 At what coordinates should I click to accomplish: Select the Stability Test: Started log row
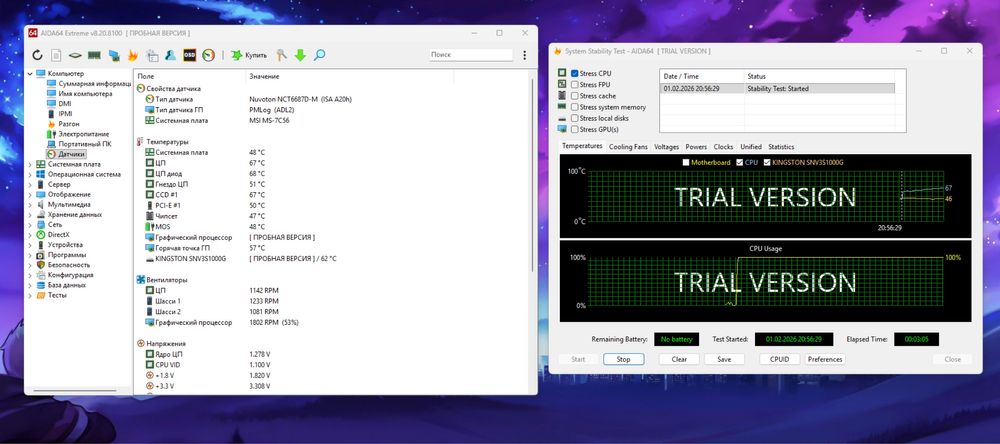777,89
